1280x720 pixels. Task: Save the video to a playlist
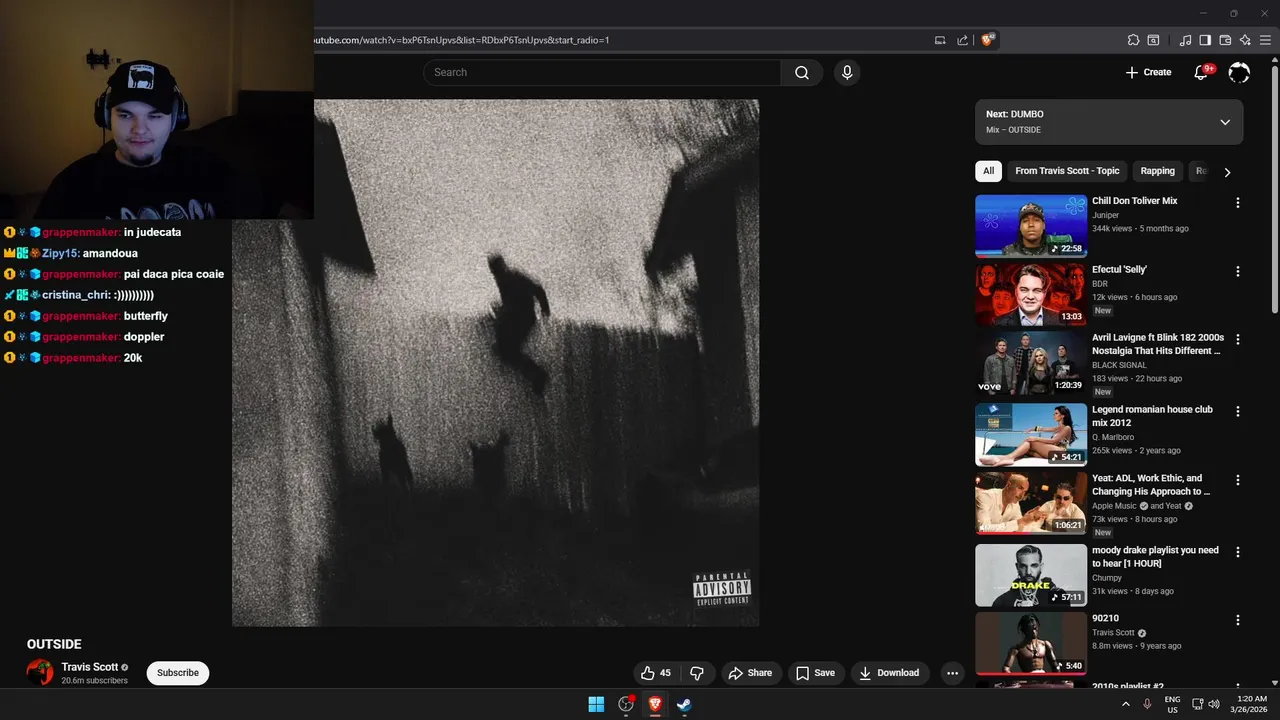pos(815,673)
